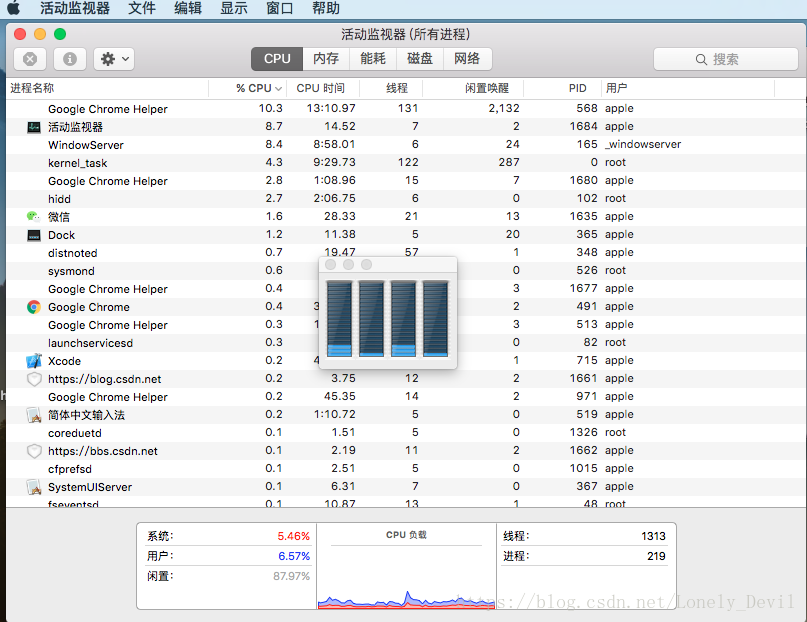Screen dimensions: 807x622
Task: Switch to the 磁盘 tab
Action: (x=419, y=59)
